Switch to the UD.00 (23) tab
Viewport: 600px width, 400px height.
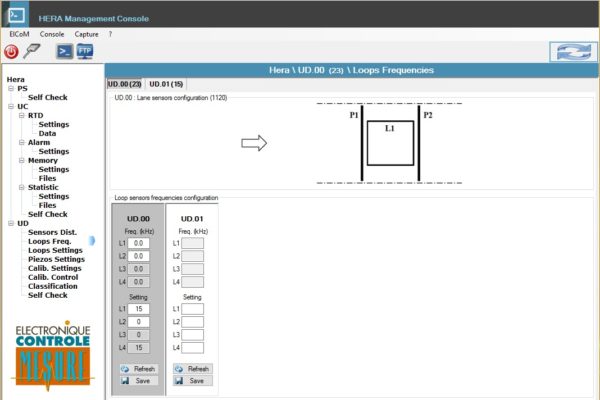pyautogui.click(x=125, y=84)
